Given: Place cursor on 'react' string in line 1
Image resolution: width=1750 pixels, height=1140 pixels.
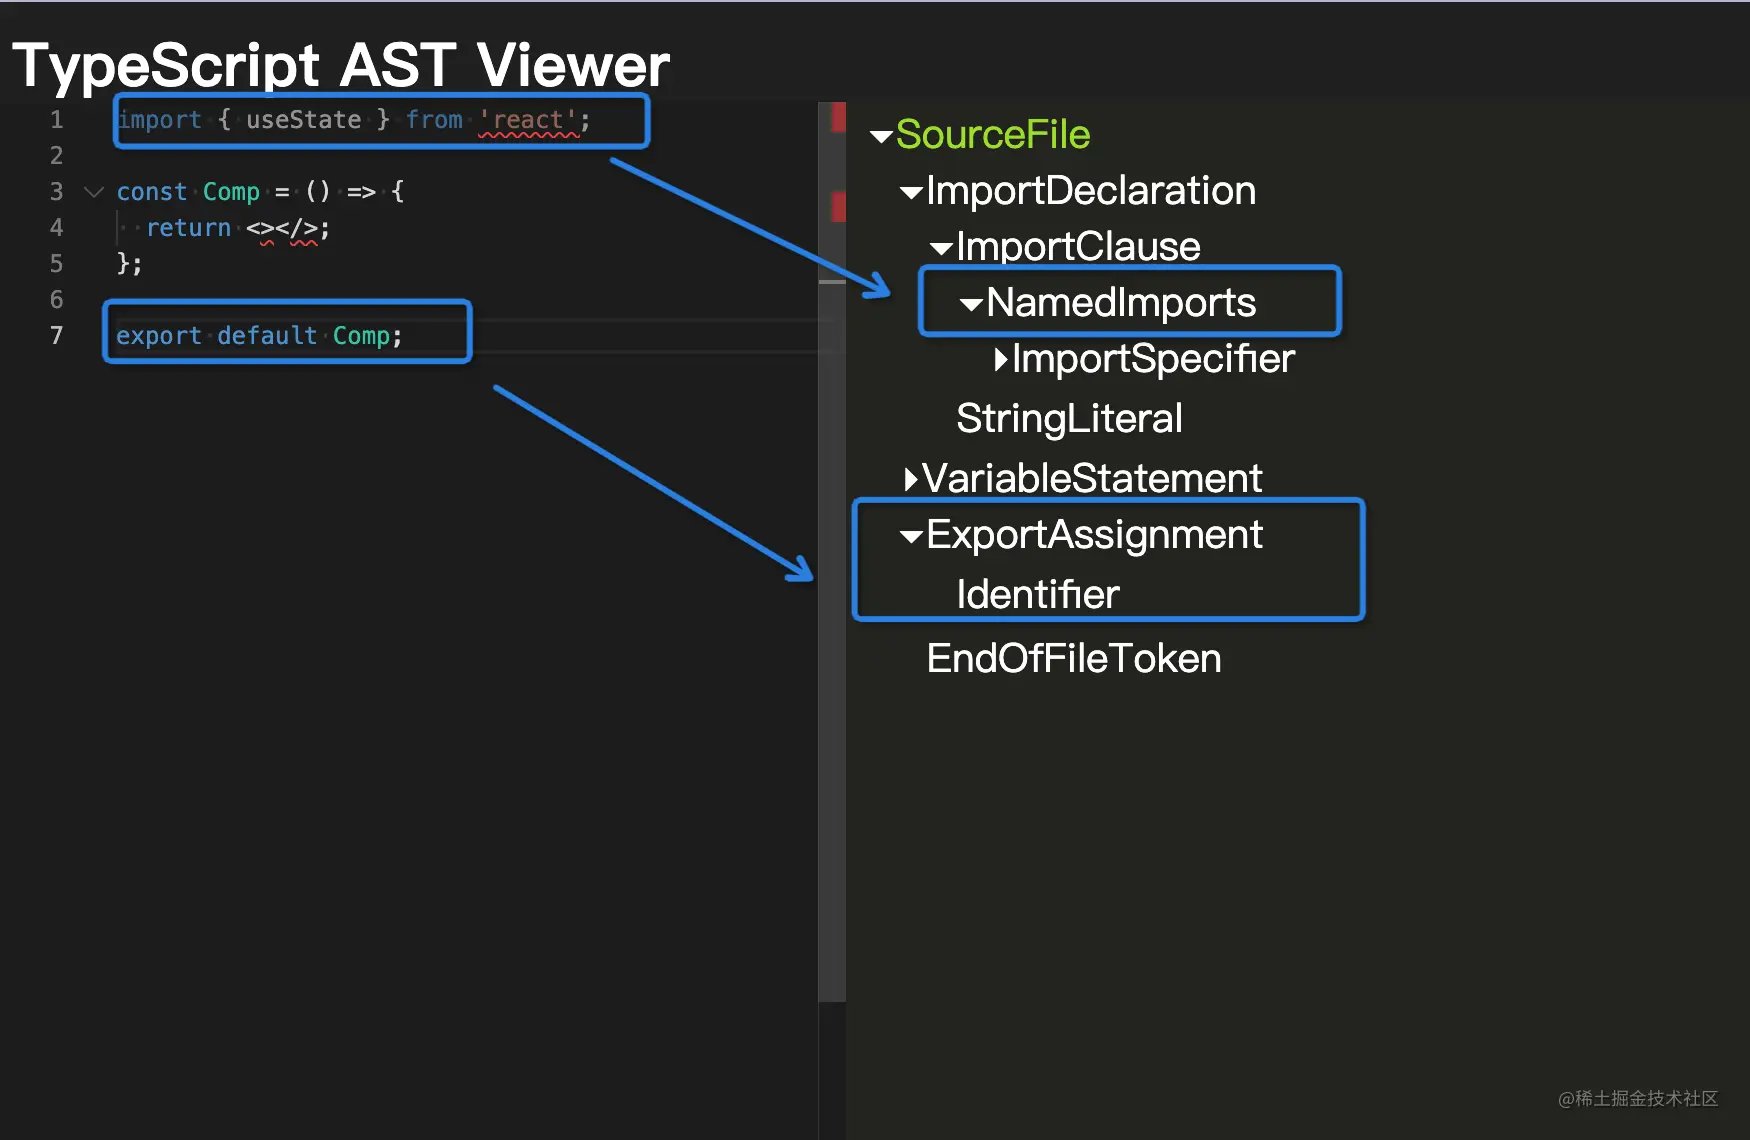Looking at the screenshot, I should 529,120.
